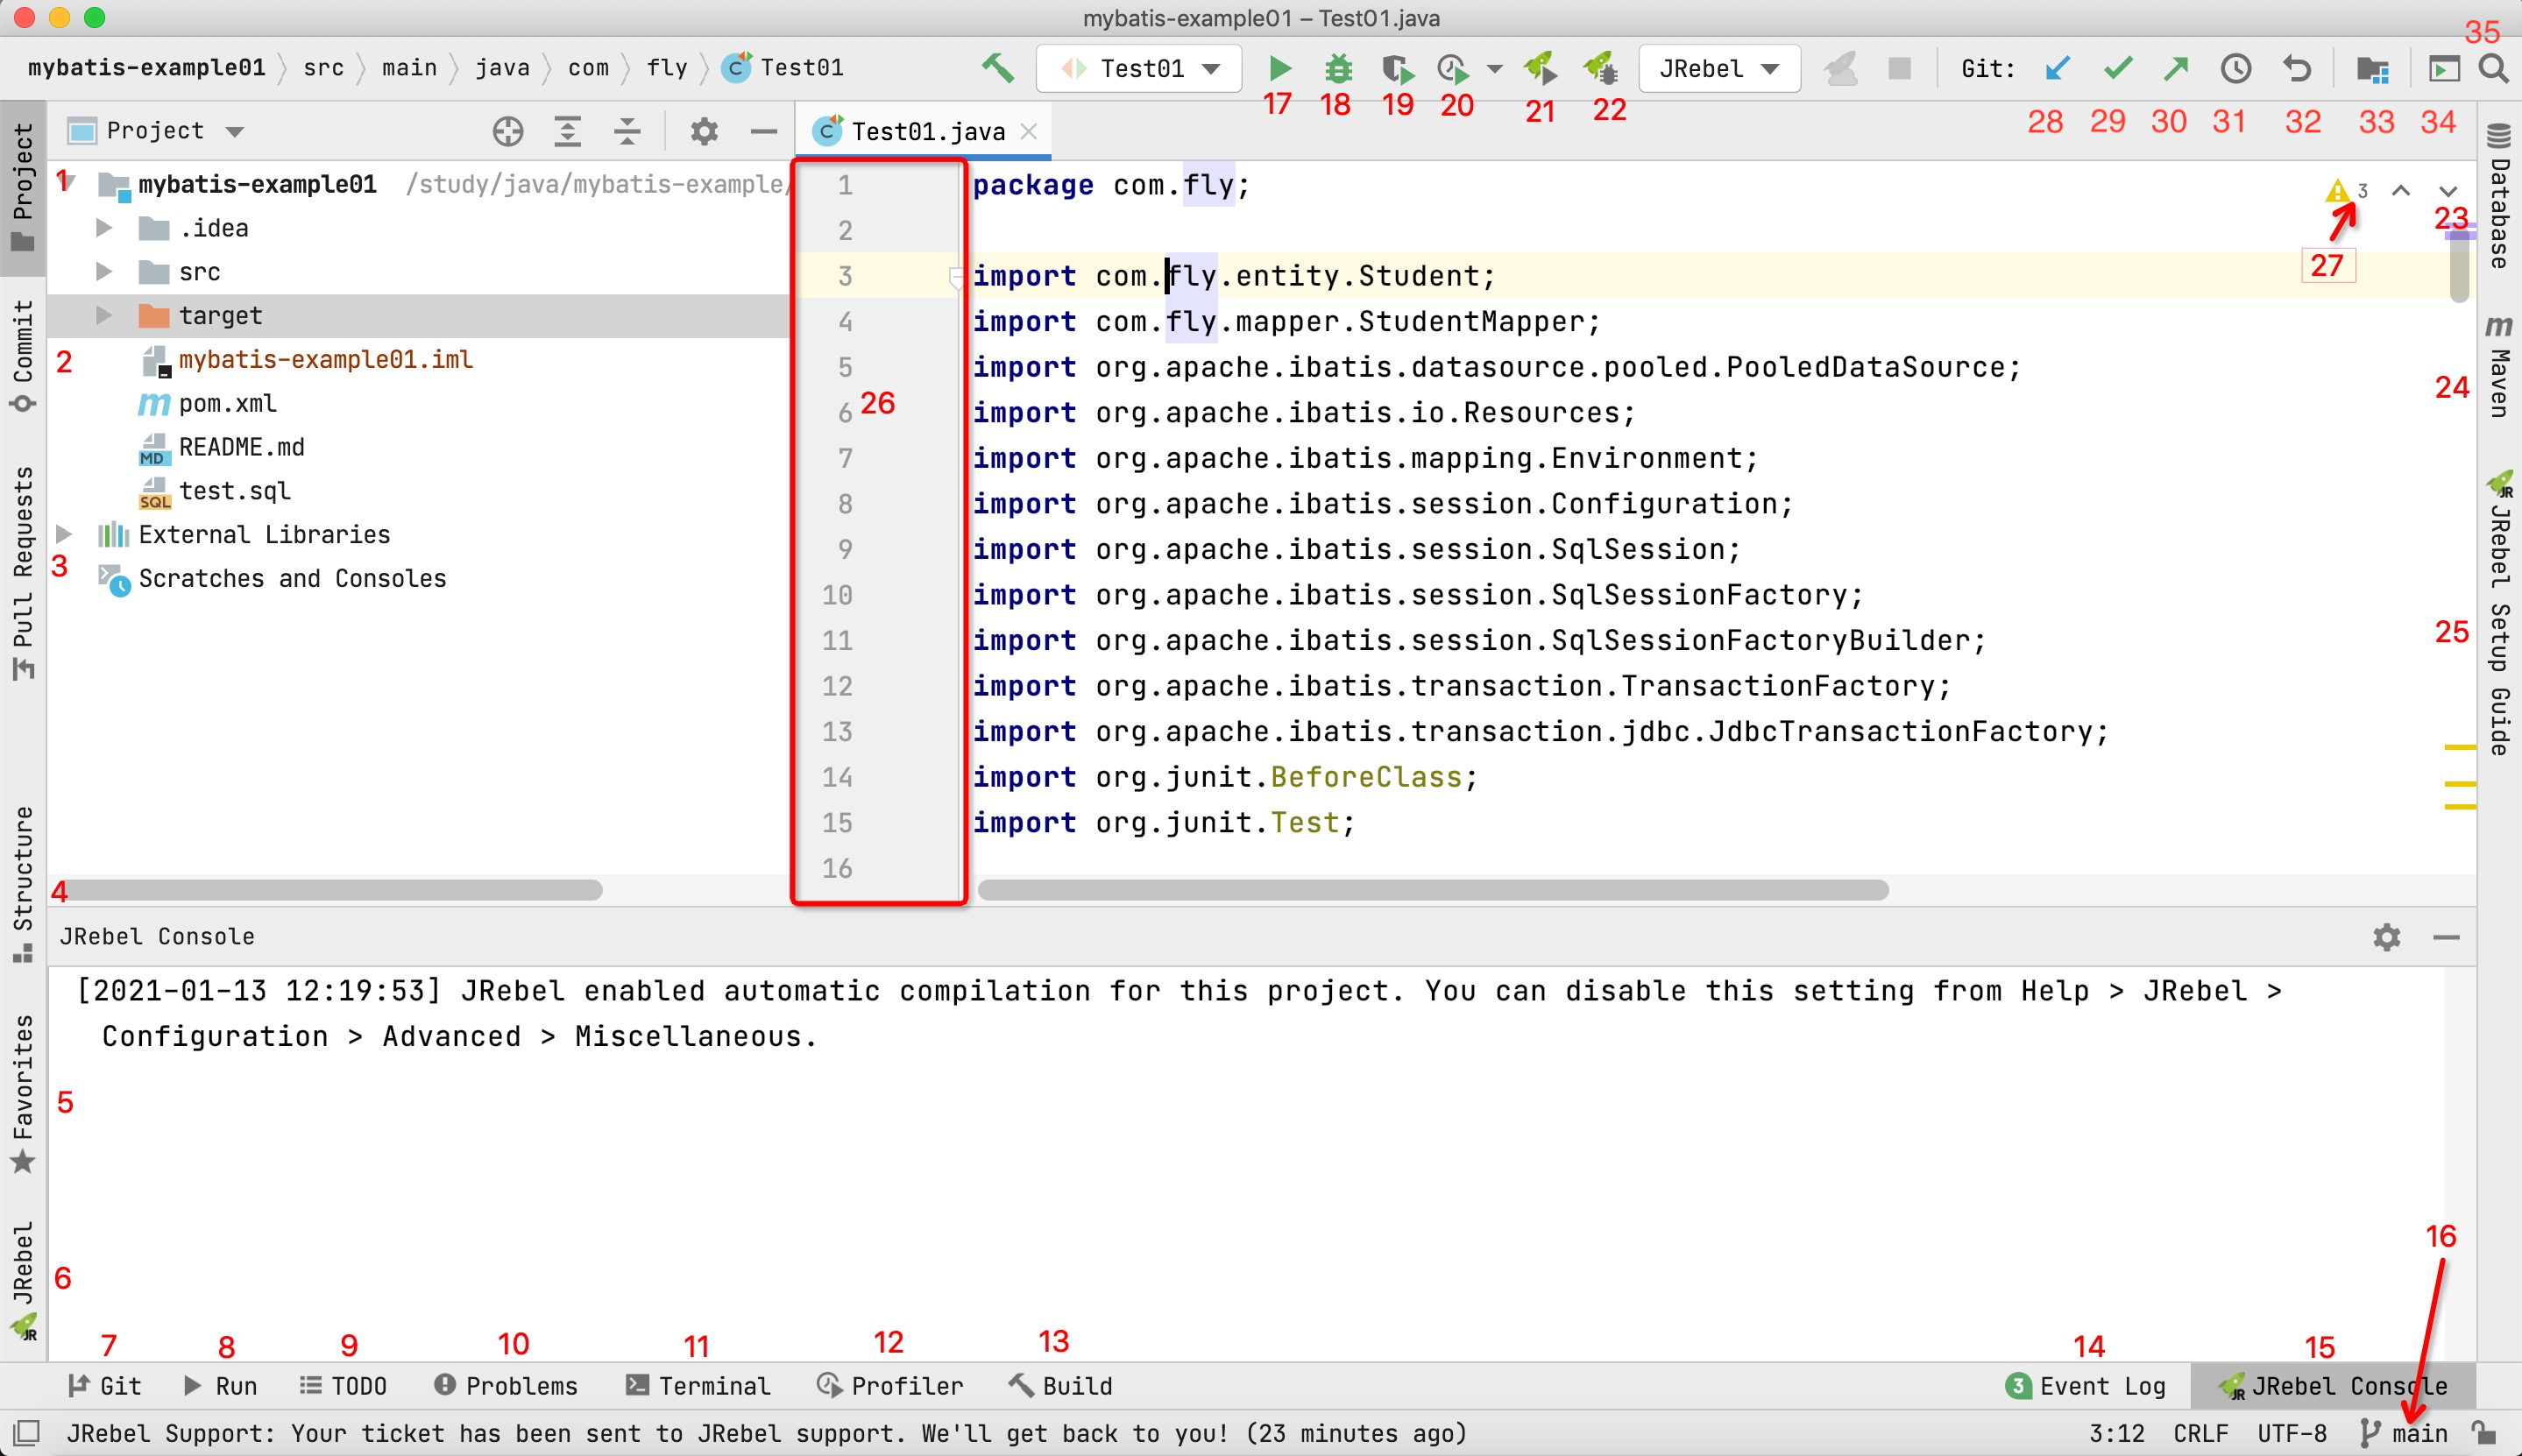Toggle the Project side tool window
The width and height of the screenshot is (2522, 1456).
[23, 188]
